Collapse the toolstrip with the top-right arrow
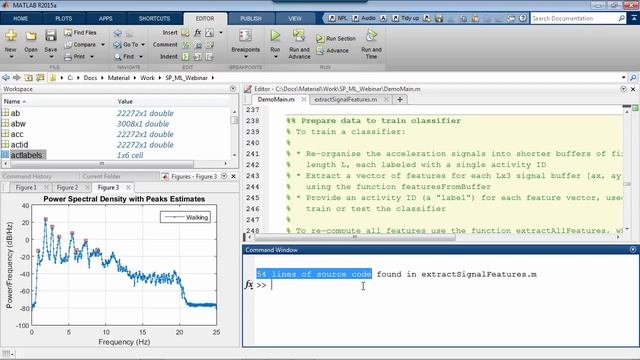This screenshot has height=360, width=640. click(x=634, y=18)
